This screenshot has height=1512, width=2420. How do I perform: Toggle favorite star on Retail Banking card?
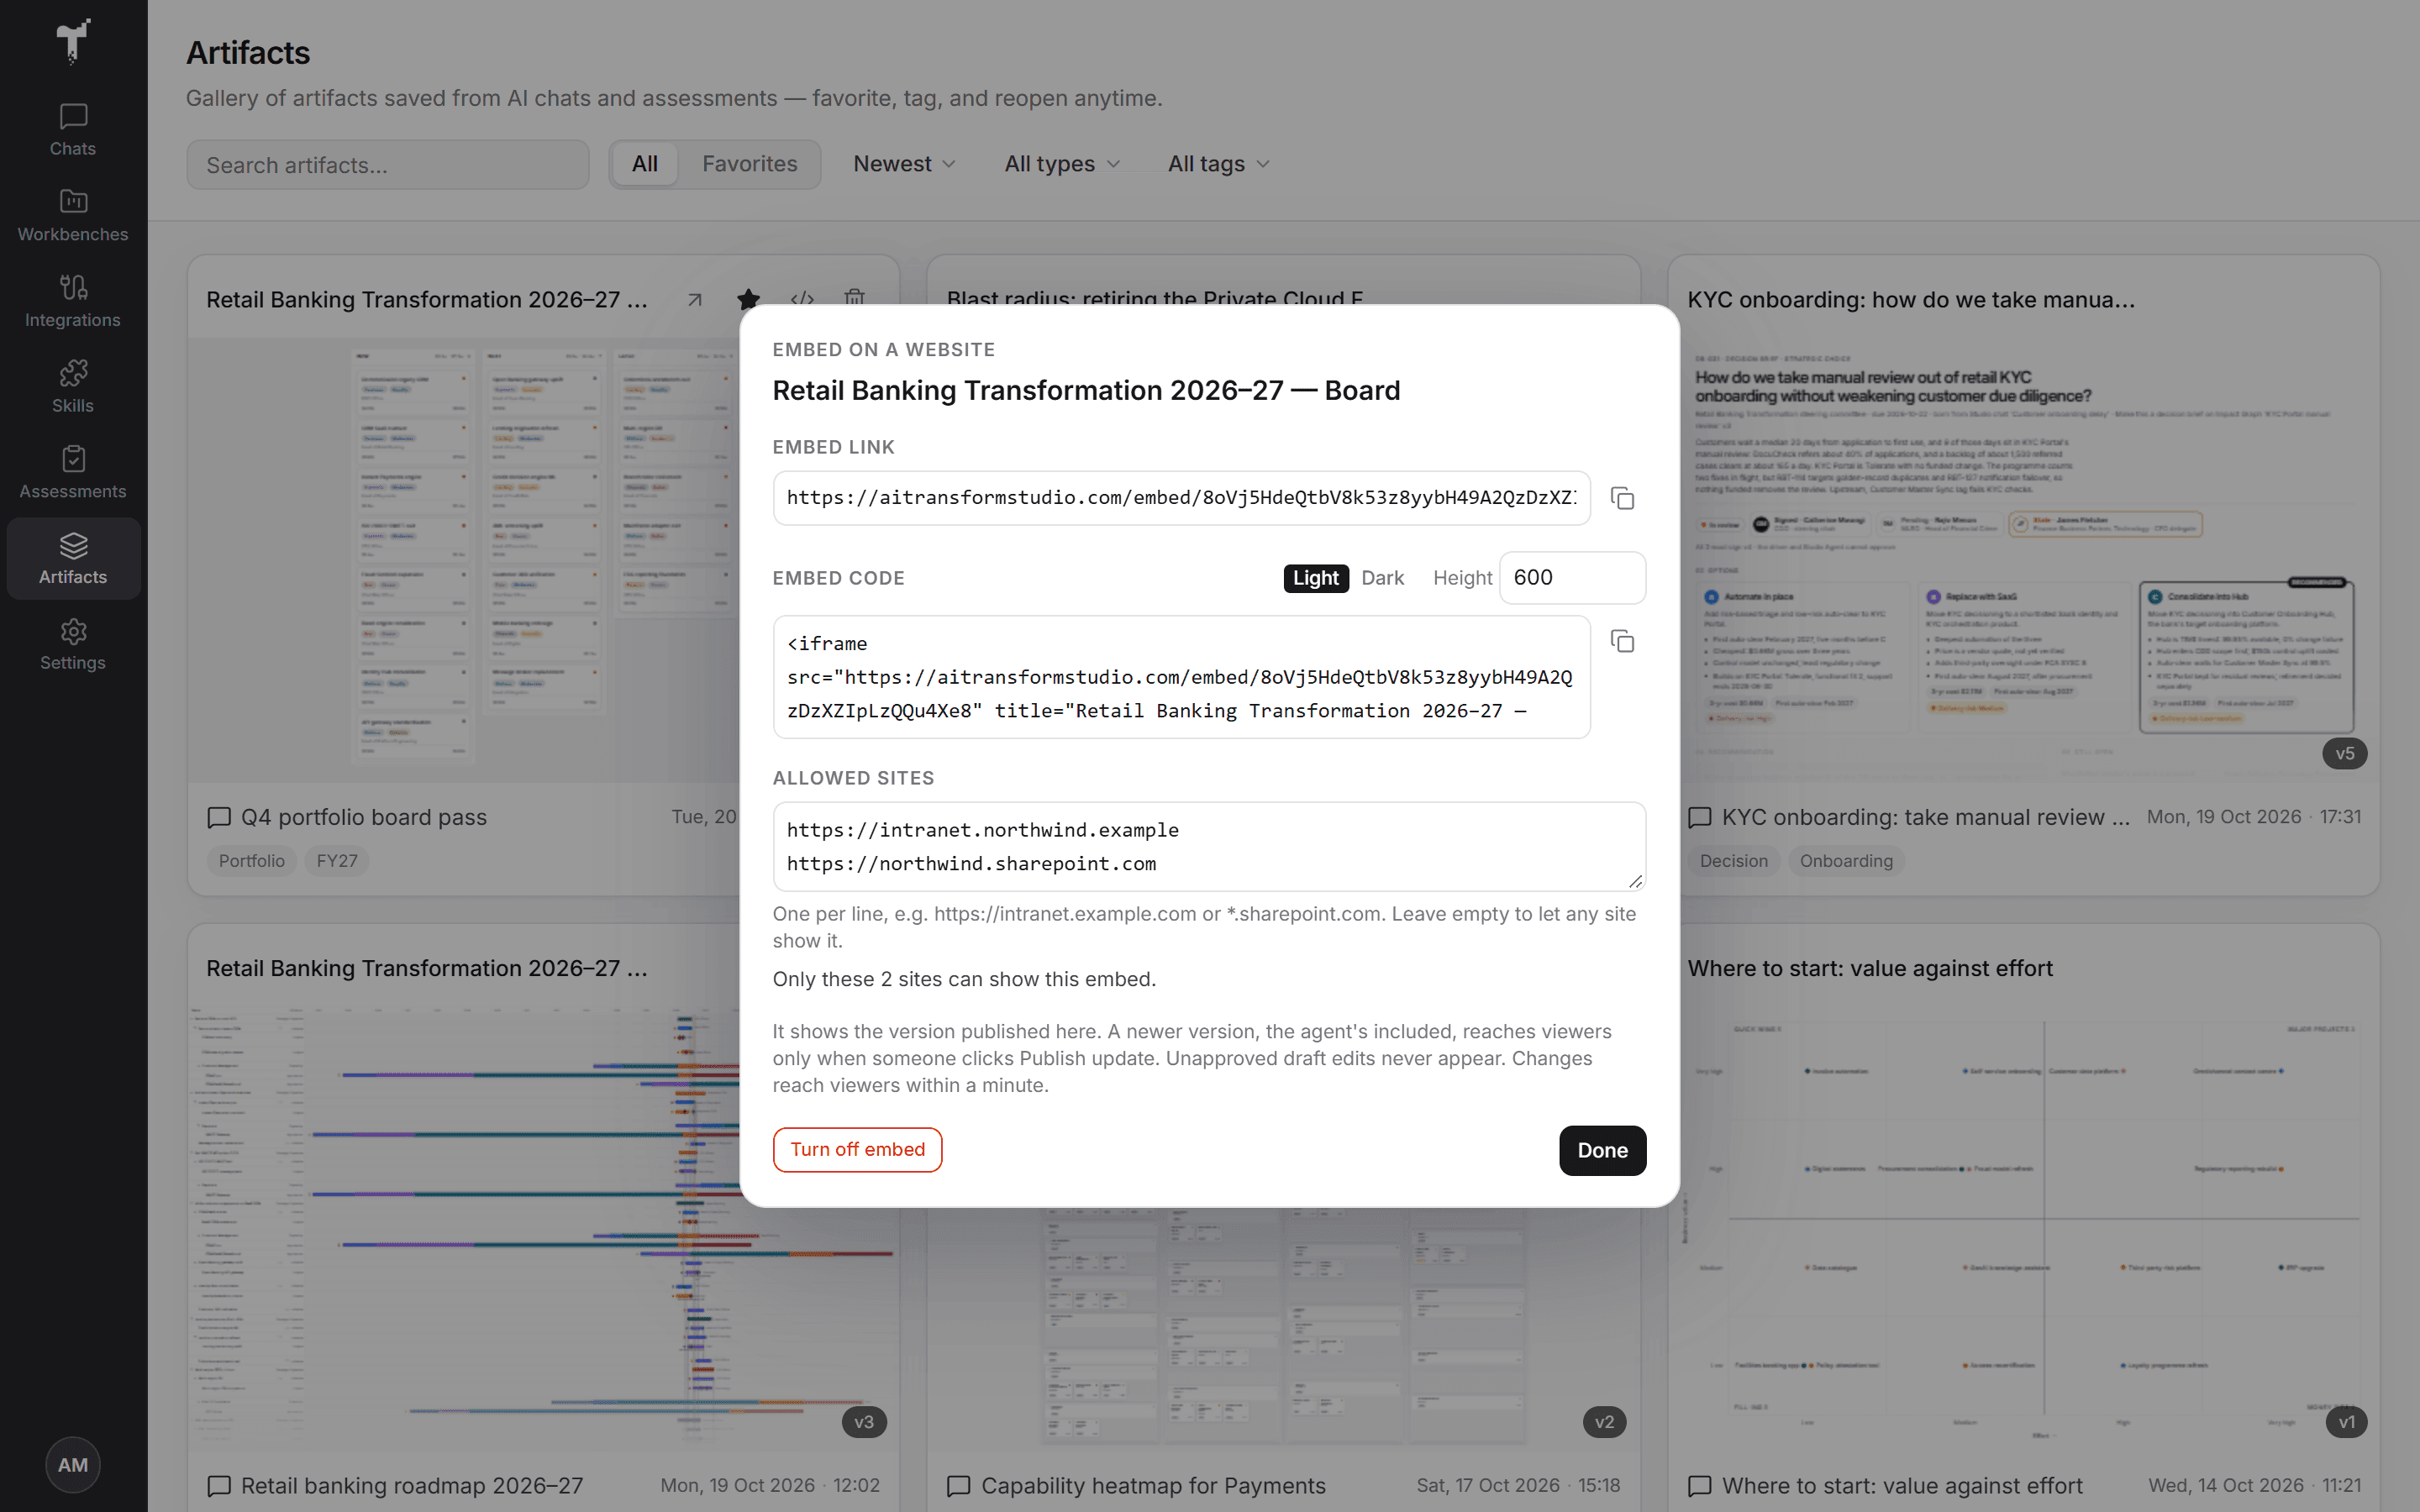point(748,299)
